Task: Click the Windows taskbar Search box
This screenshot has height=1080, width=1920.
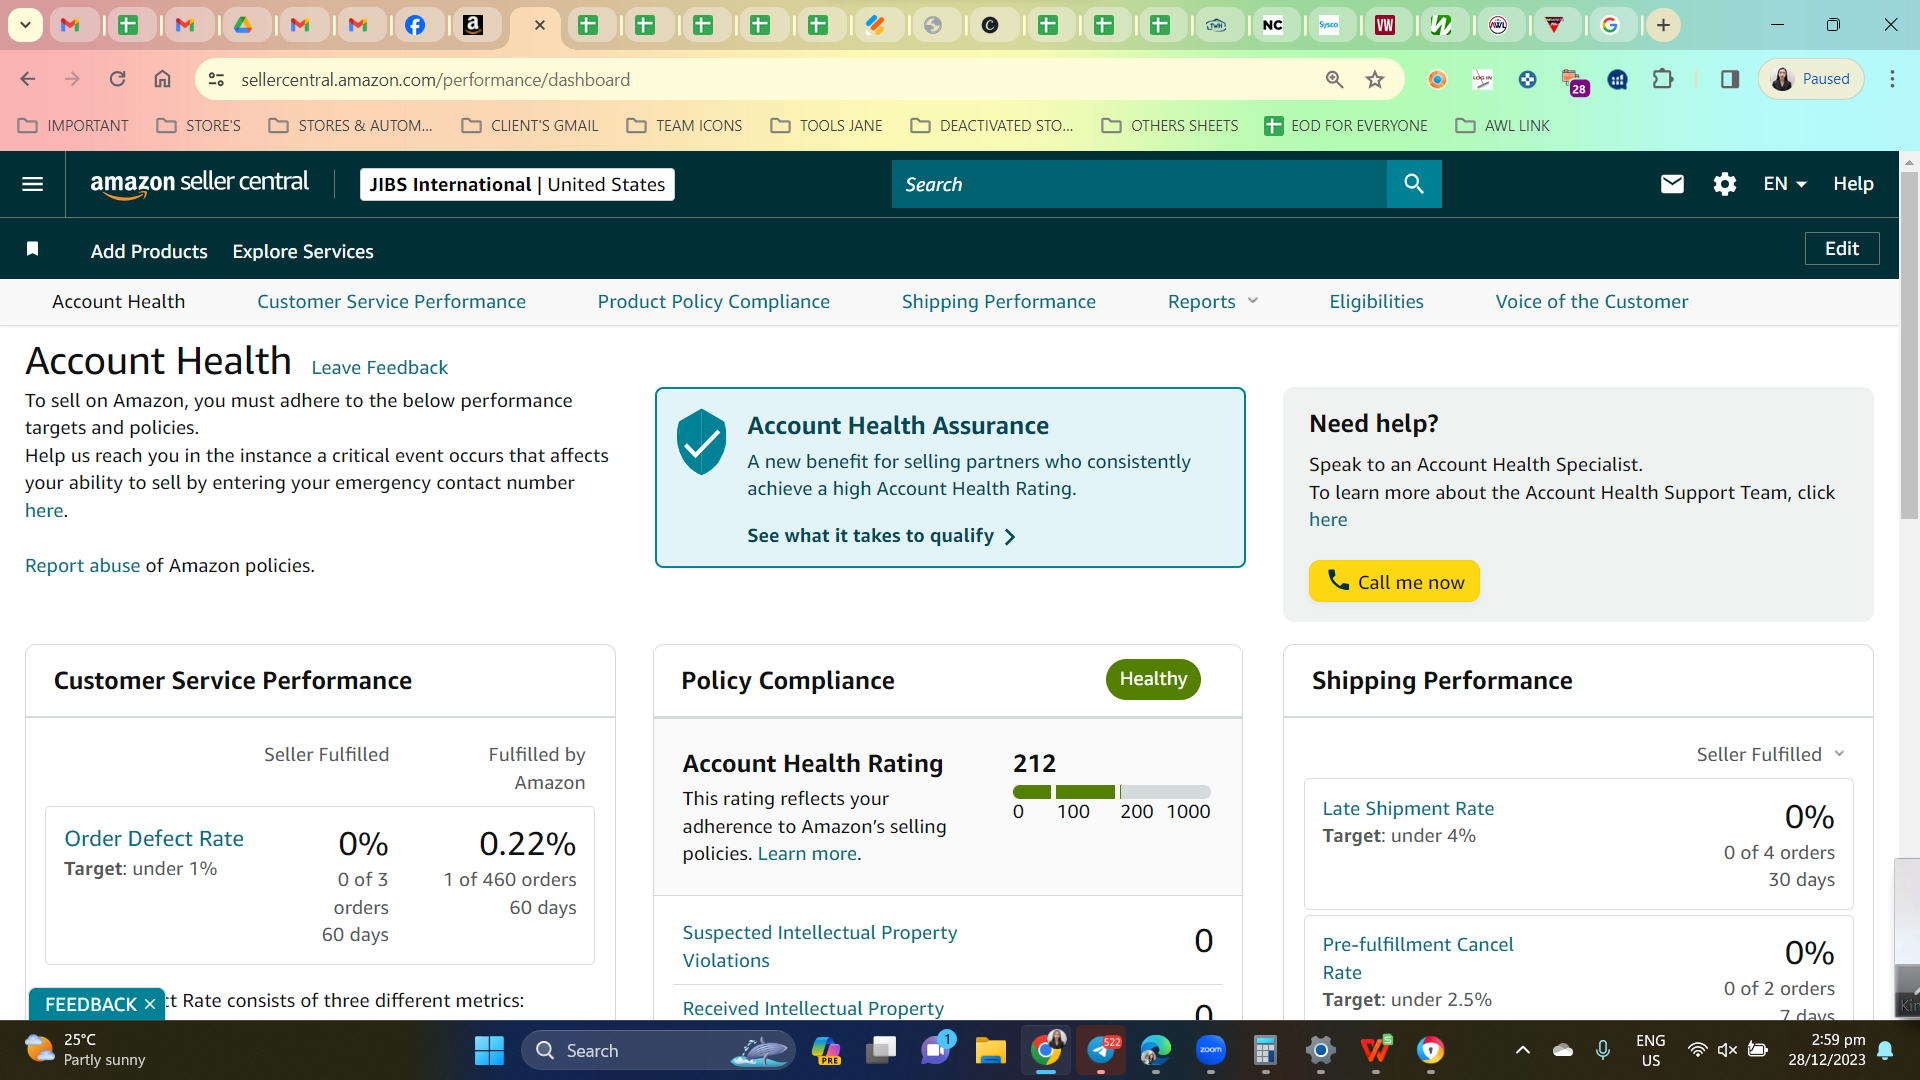Action: pos(657,1050)
